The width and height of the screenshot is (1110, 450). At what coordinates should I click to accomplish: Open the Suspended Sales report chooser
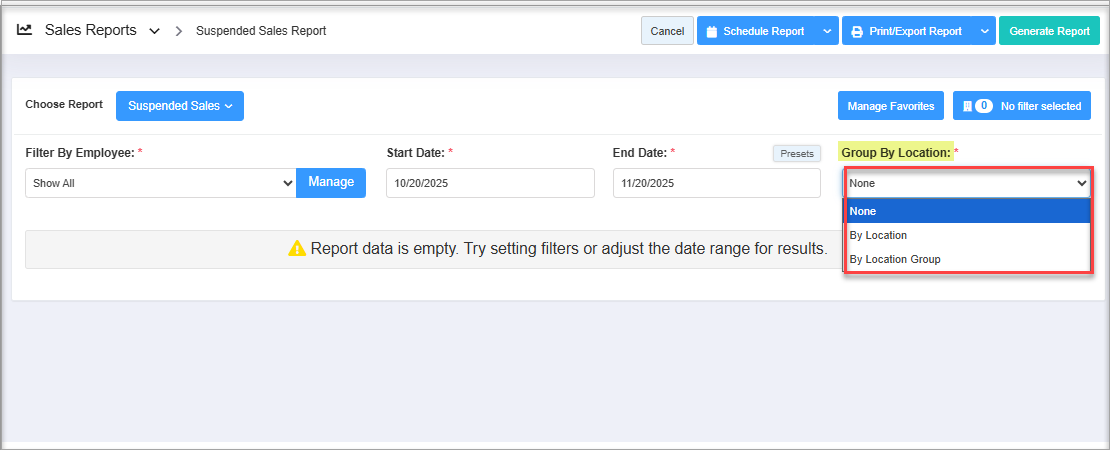(179, 106)
